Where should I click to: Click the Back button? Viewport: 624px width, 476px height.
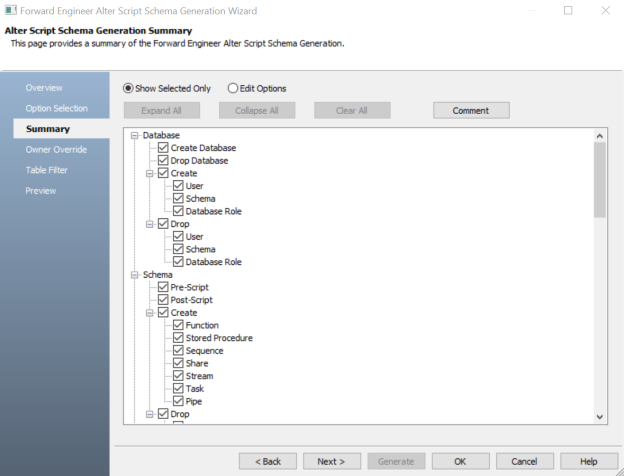tap(268, 461)
